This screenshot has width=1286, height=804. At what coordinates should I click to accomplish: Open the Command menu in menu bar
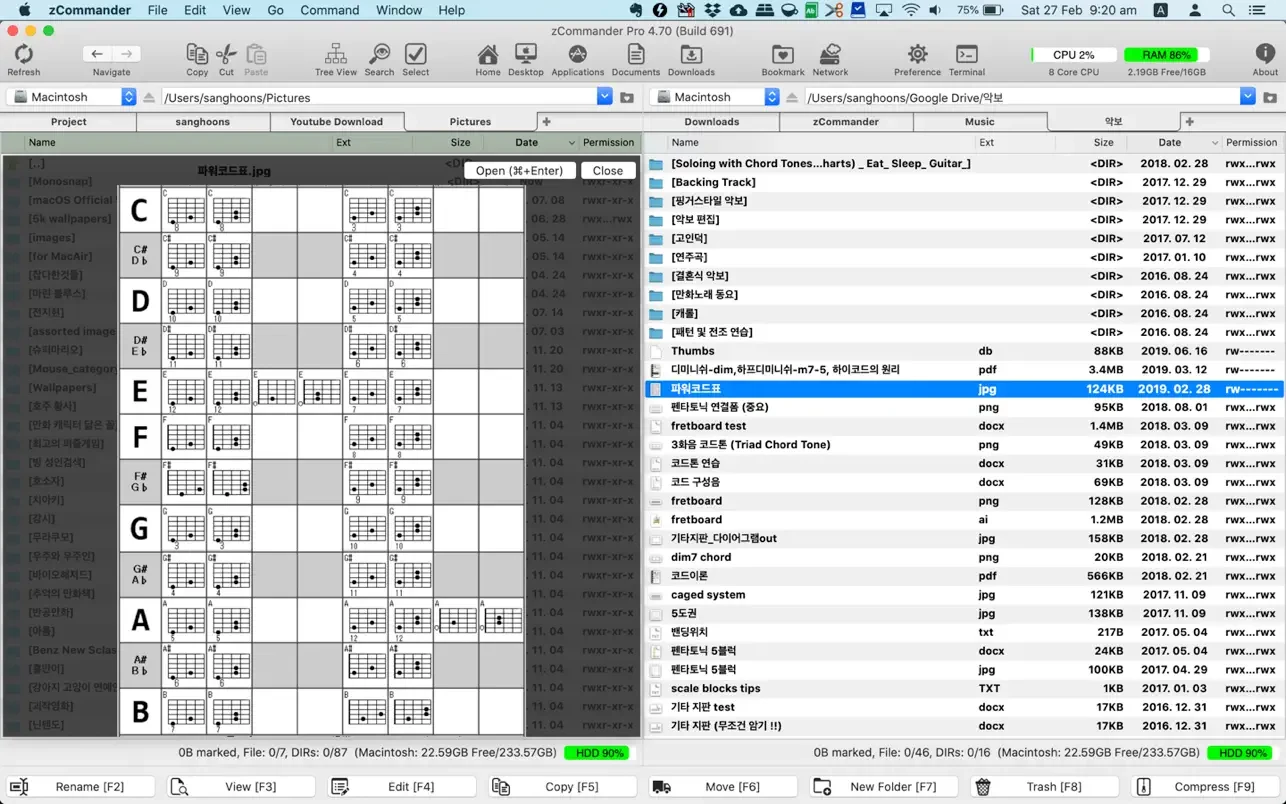pos(329,10)
